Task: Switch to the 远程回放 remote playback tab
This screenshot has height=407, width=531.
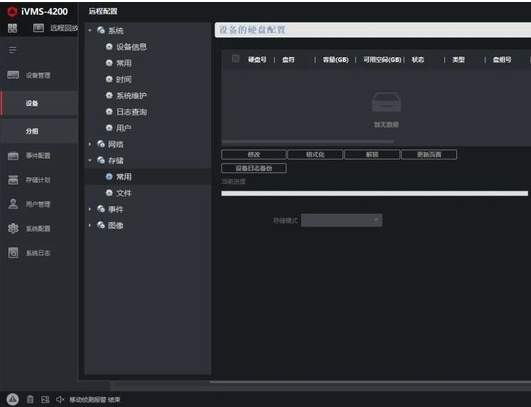Action: point(56,28)
